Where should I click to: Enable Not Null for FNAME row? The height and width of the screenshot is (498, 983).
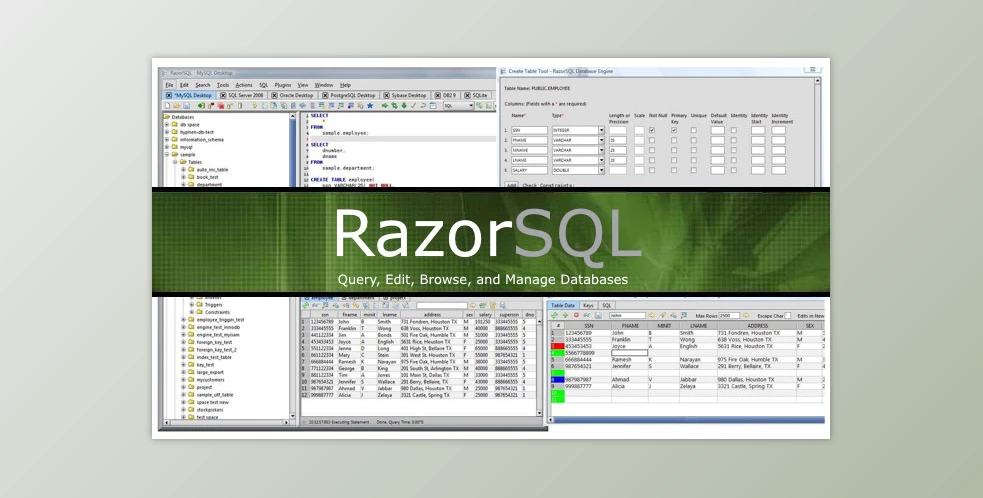point(652,140)
